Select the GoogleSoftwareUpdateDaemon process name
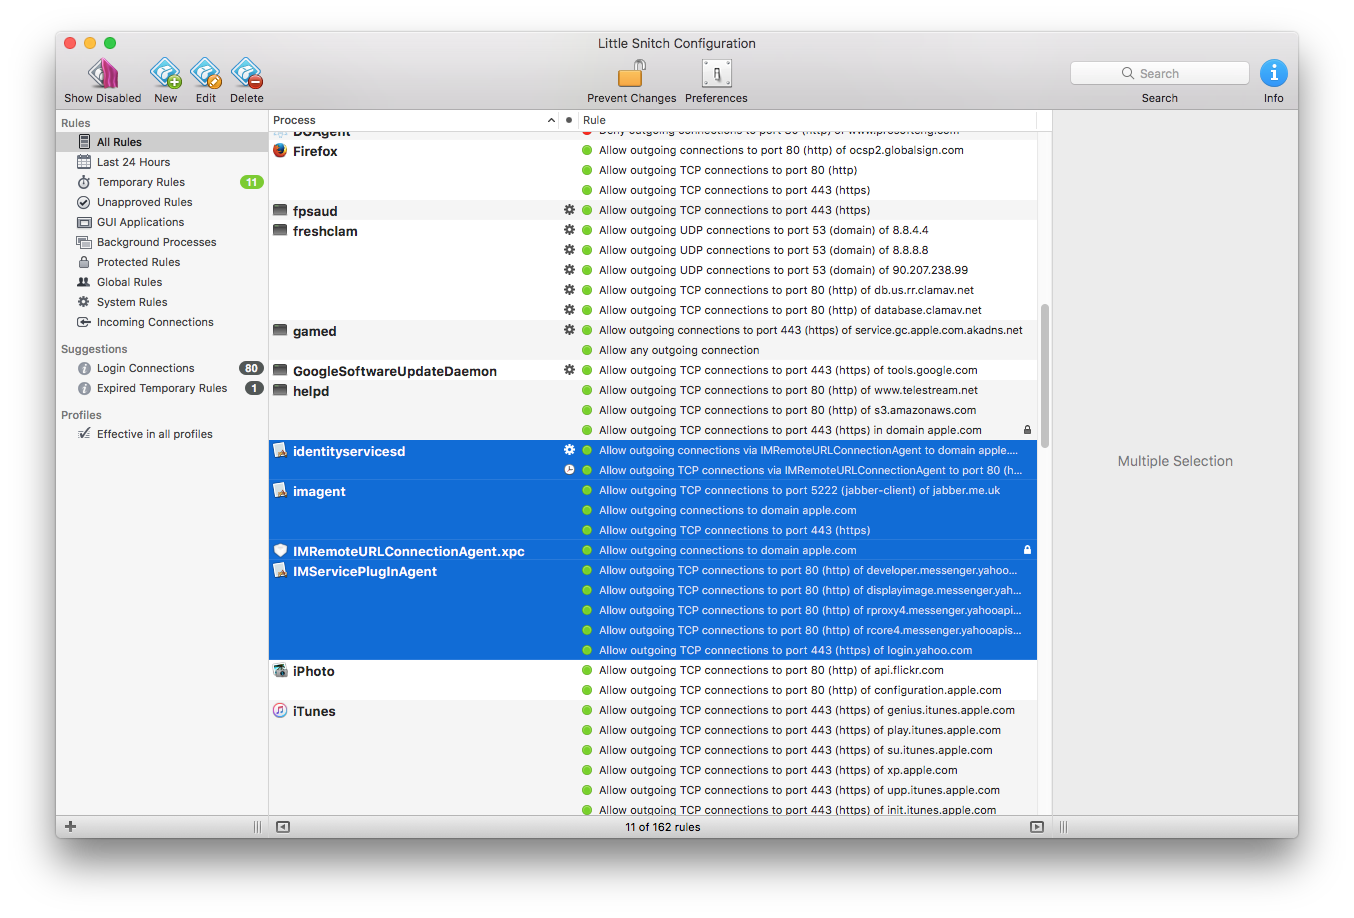This screenshot has width=1354, height=918. (395, 371)
